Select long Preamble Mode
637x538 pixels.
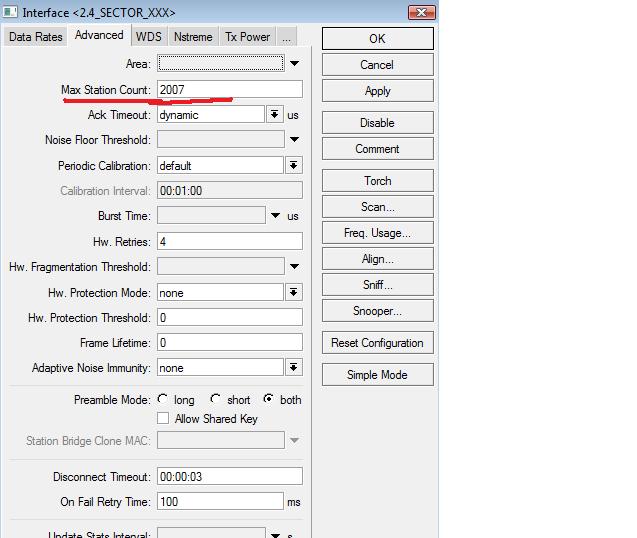(x=163, y=399)
